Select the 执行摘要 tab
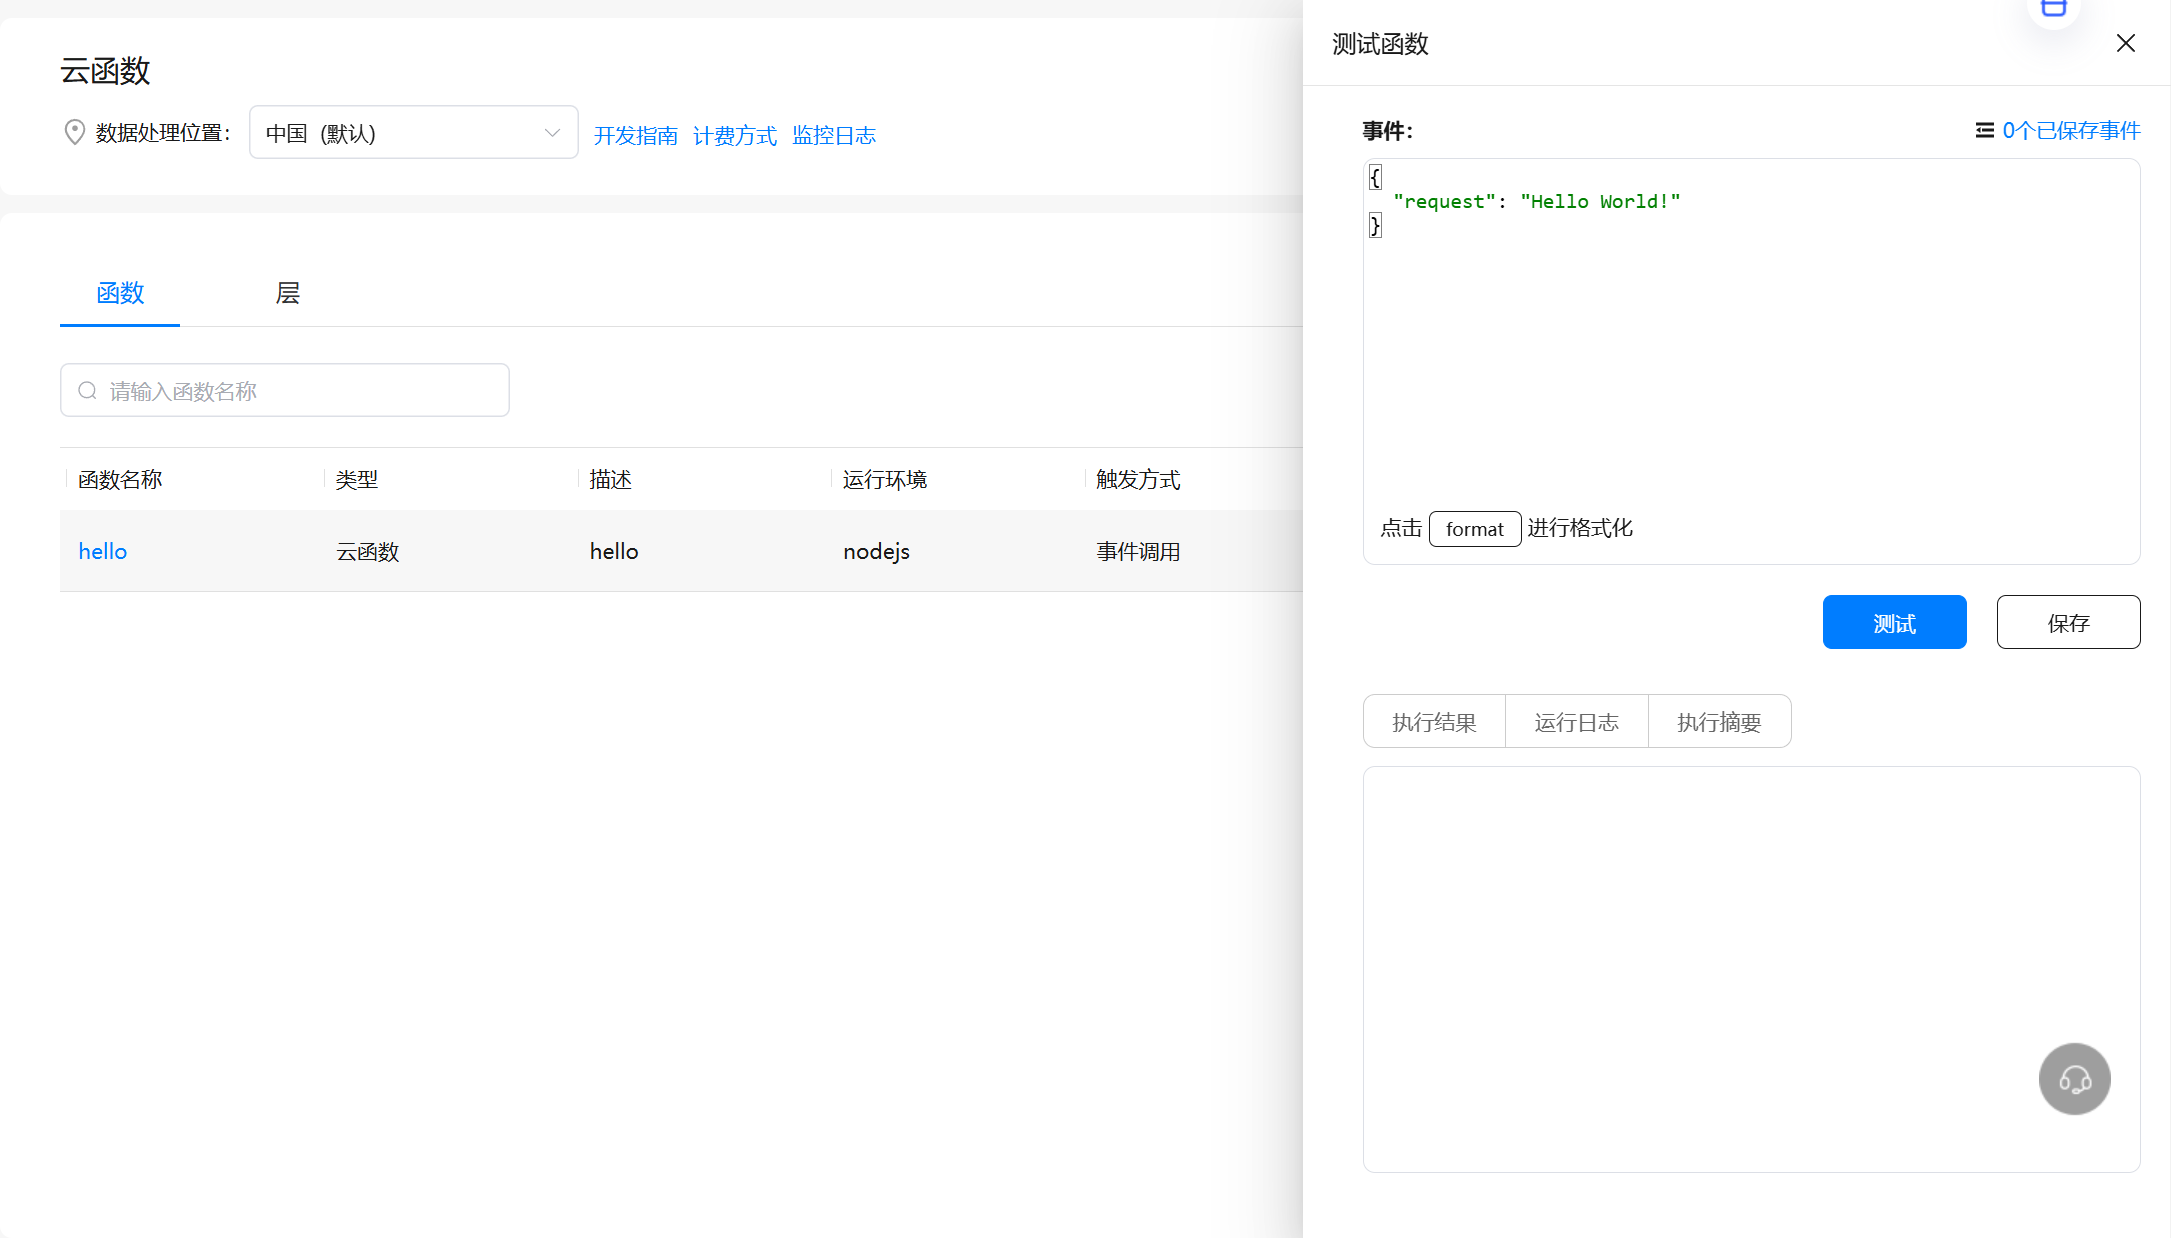The height and width of the screenshot is (1238, 2171). (x=1719, y=721)
